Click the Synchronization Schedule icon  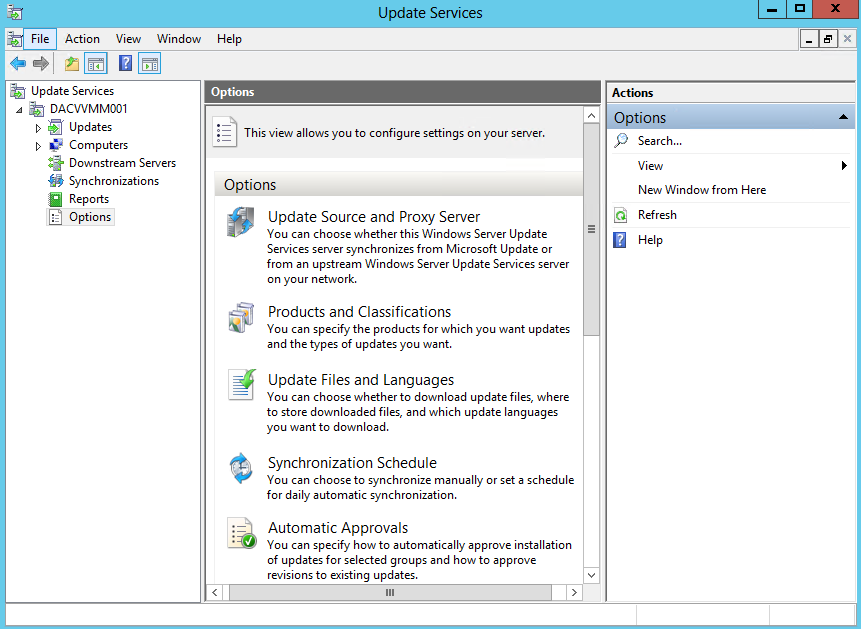point(241,468)
